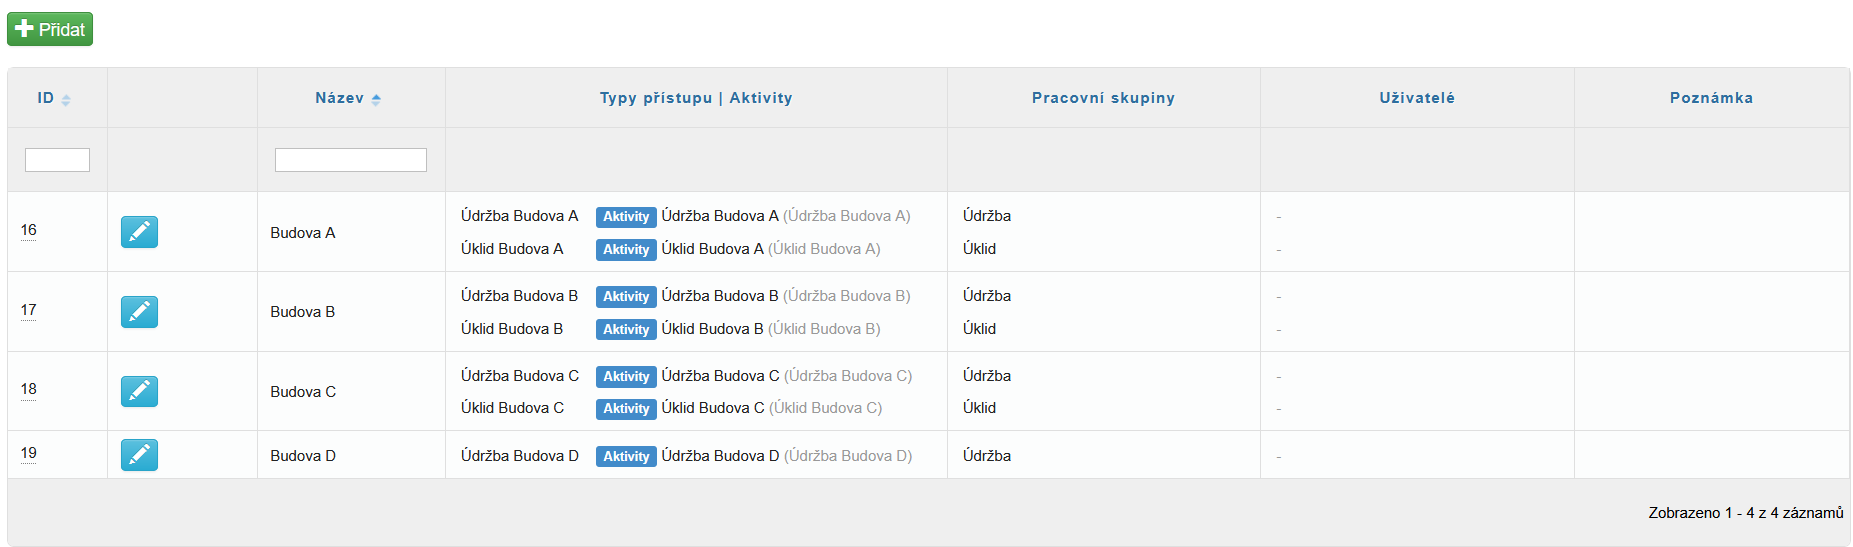Edit the Budova A row pencil icon
This screenshot has height=547, width=1853.
[139, 232]
